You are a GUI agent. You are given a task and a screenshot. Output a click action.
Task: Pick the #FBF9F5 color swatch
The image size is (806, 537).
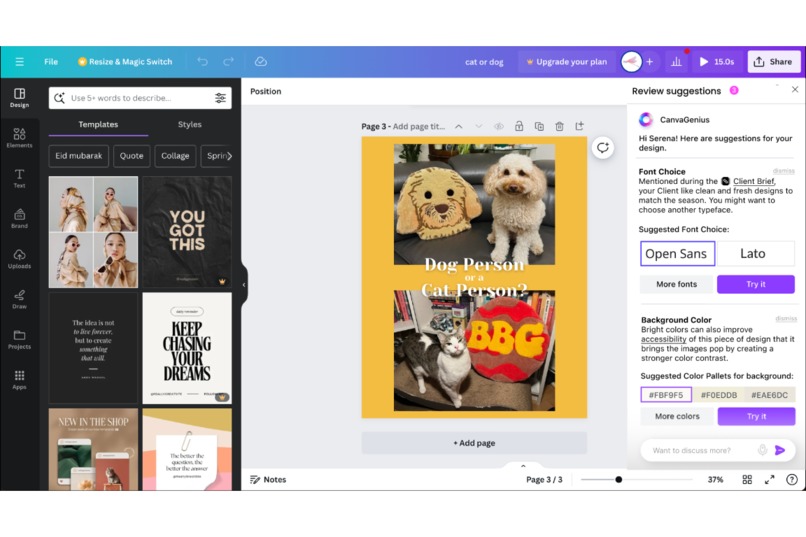click(666, 395)
